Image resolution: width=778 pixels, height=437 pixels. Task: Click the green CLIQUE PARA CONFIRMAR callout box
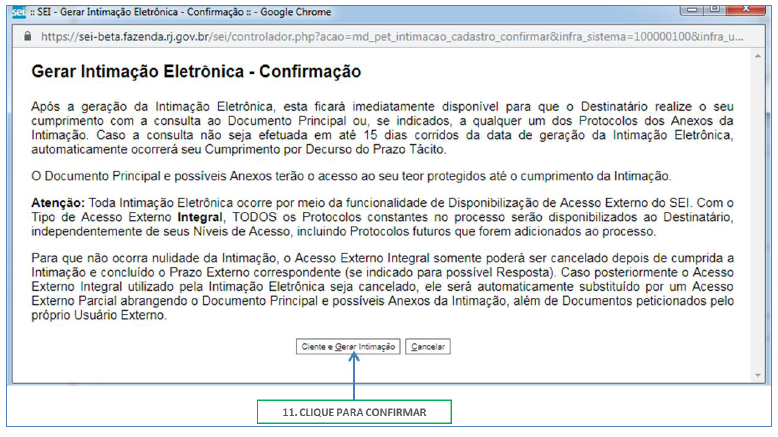pyautogui.click(x=354, y=411)
